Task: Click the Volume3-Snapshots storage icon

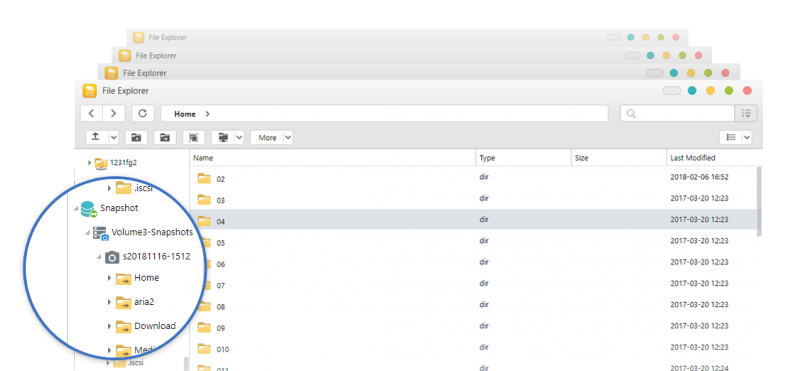Action: [x=100, y=233]
